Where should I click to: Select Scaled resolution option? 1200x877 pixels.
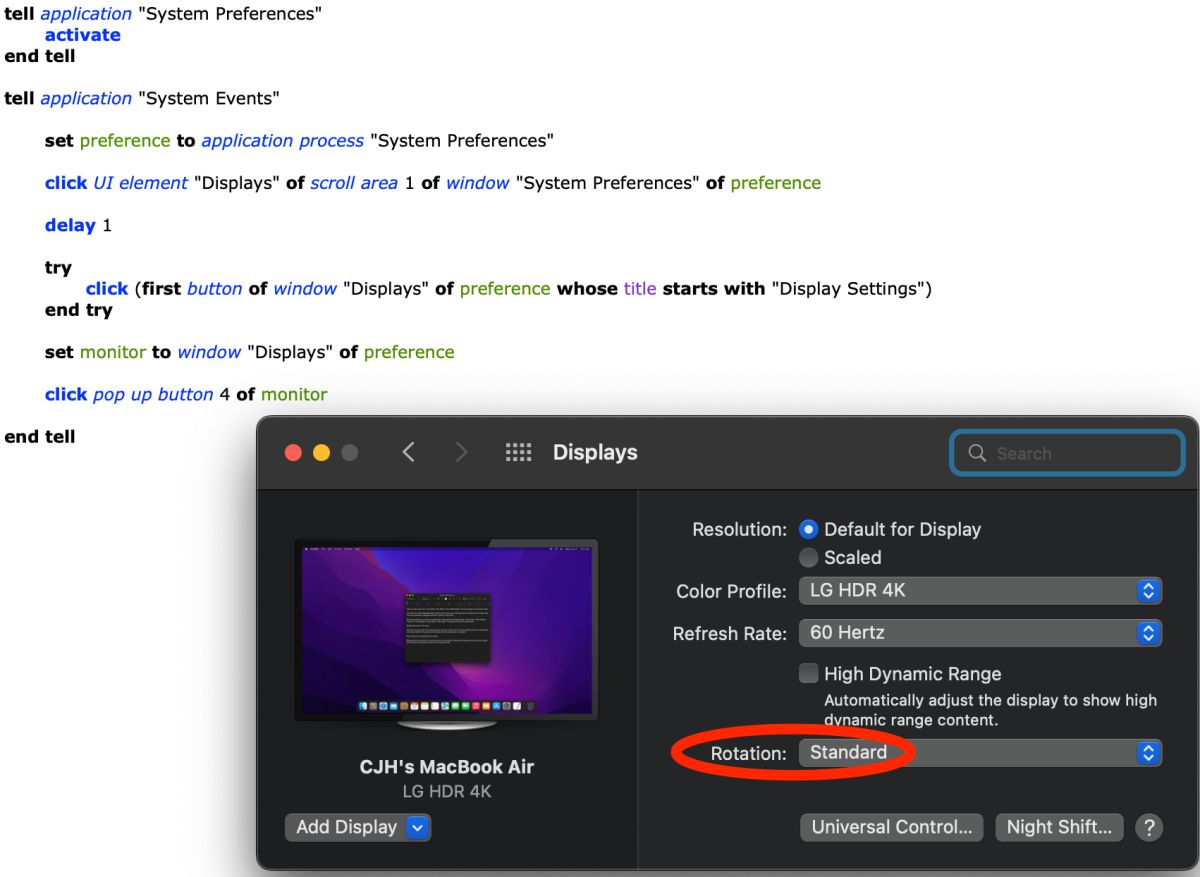[808, 557]
